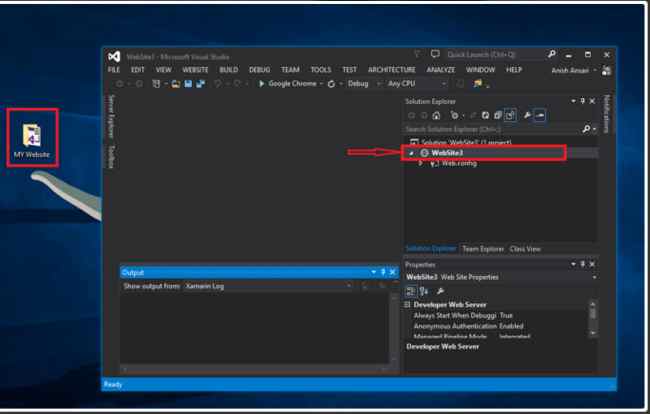The height and width of the screenshot is (414, 650).
Task: Open the Properties object selector dropdown
Action: click(x=594, y=277)
